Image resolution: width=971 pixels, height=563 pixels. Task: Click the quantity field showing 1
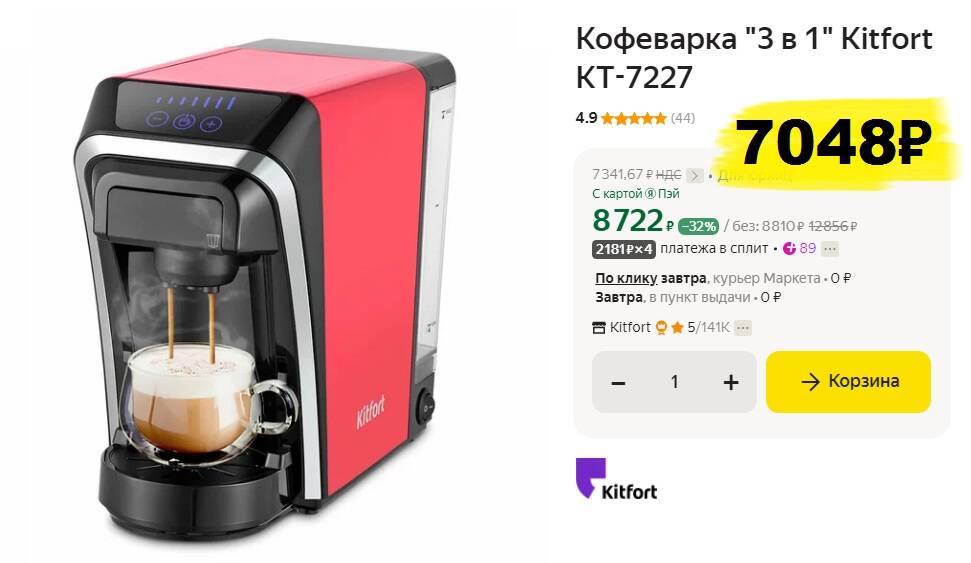pos(674,382)
